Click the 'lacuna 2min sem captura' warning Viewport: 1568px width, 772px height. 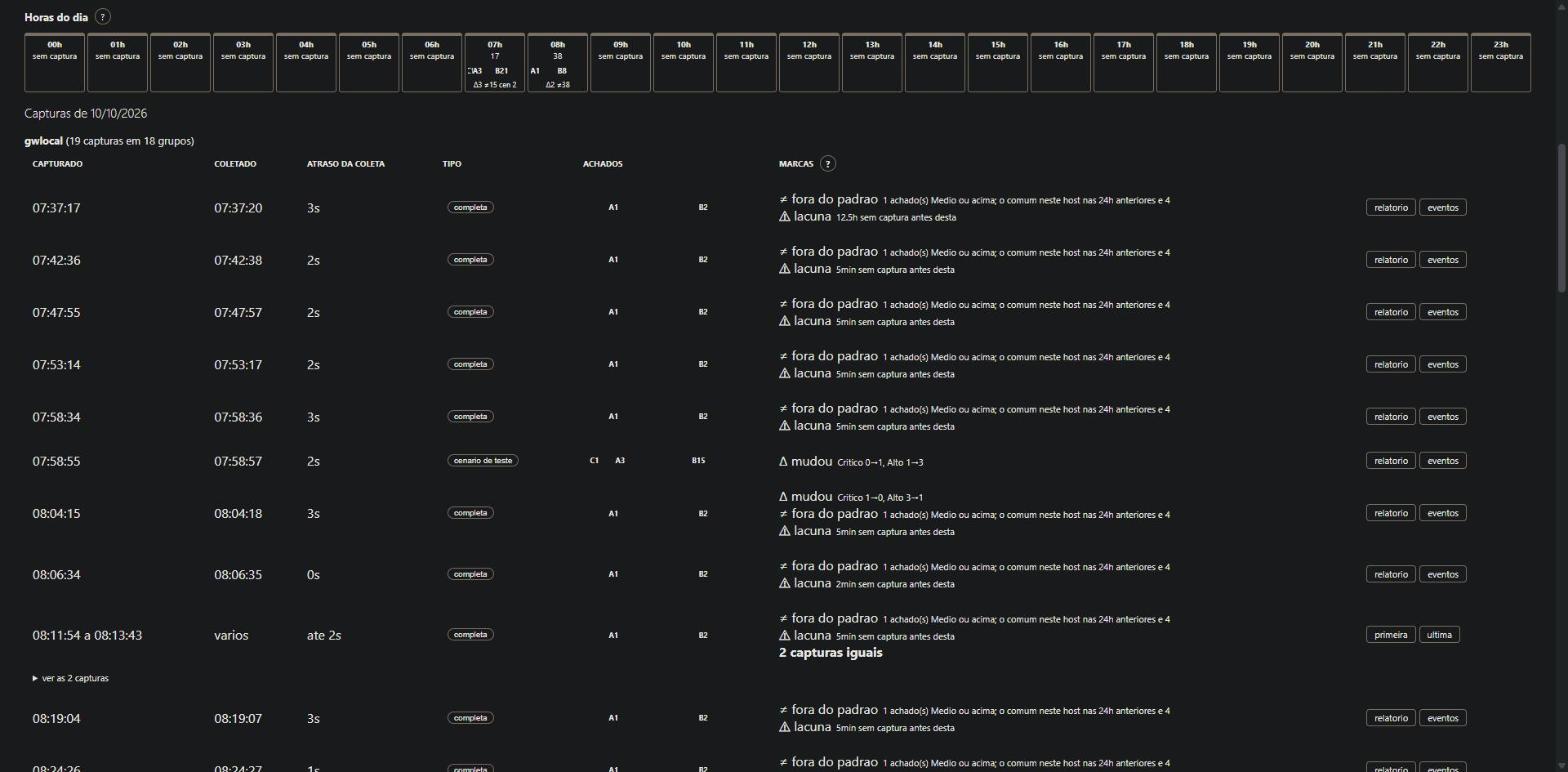[866, 584]
